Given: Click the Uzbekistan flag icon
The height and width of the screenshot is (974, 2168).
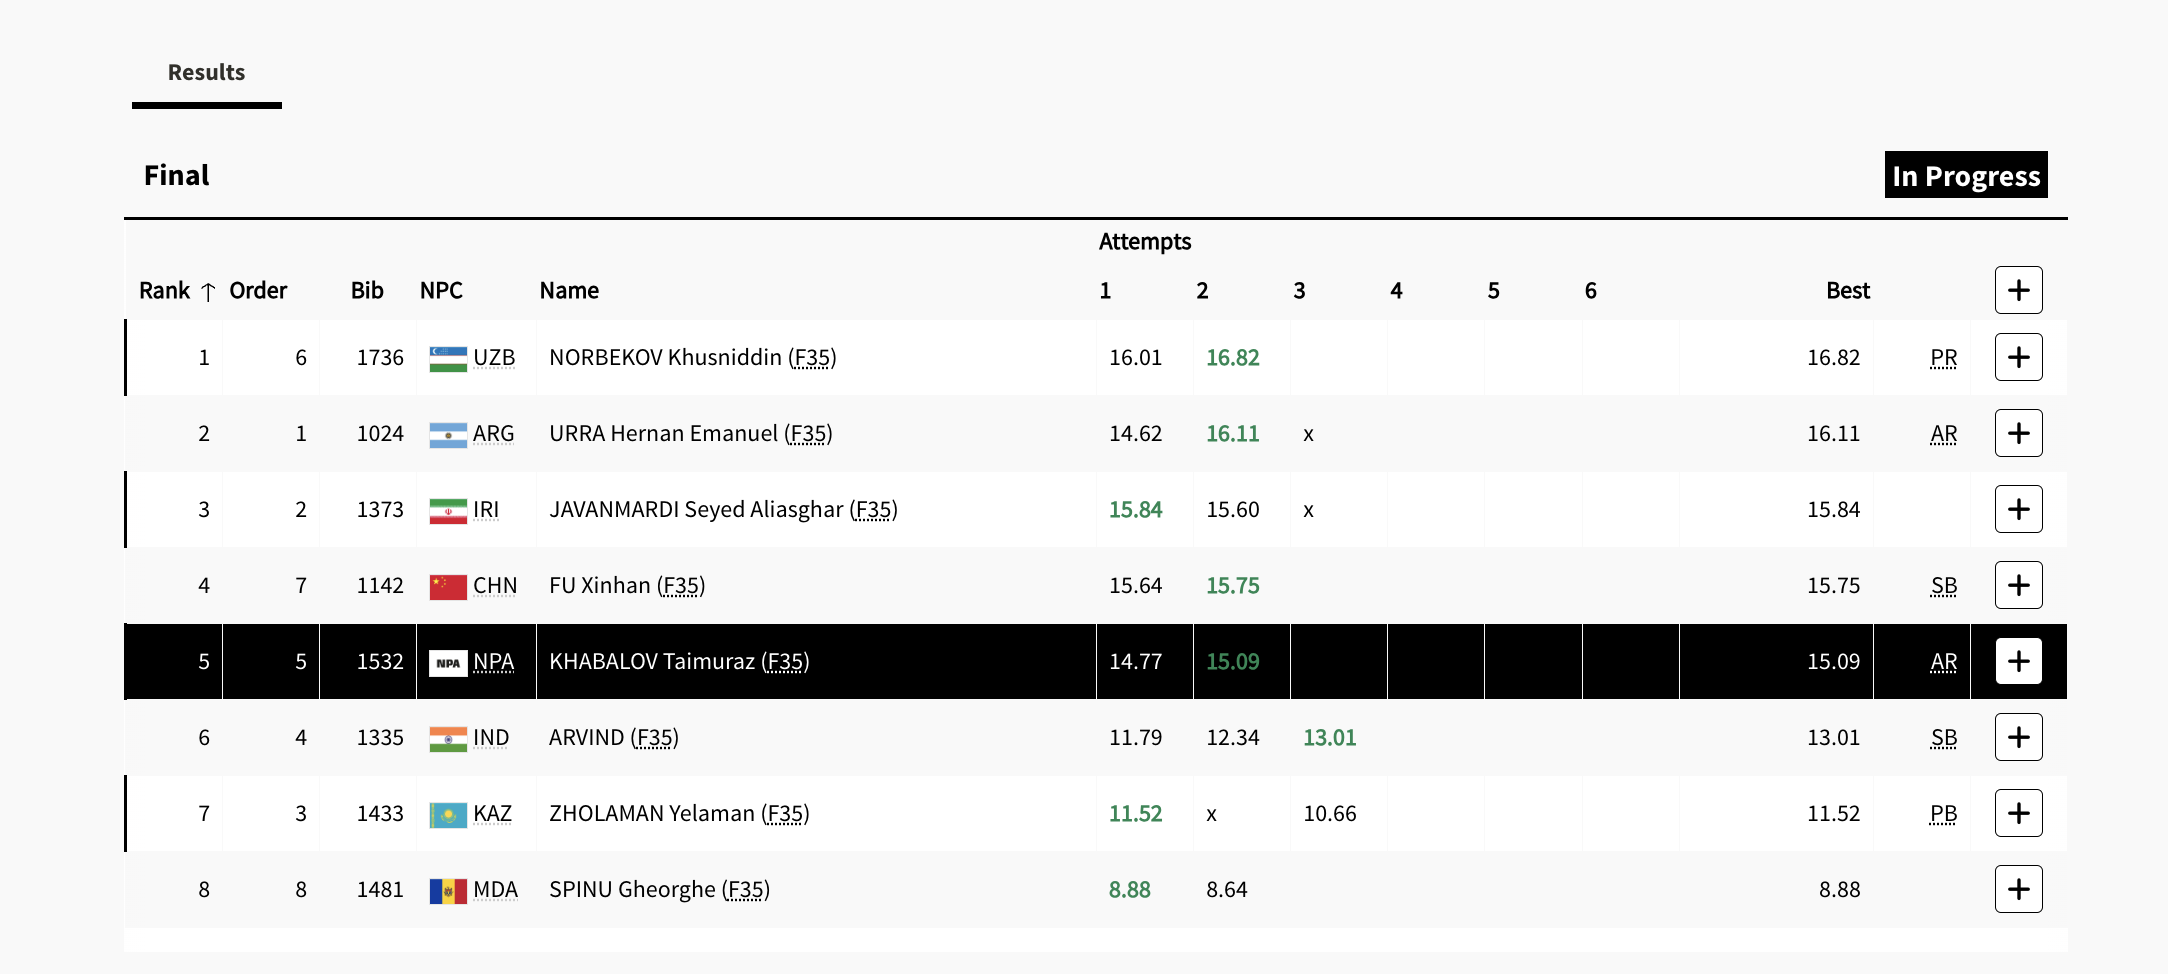Looking at the screenshot, I should coord(448,358).
